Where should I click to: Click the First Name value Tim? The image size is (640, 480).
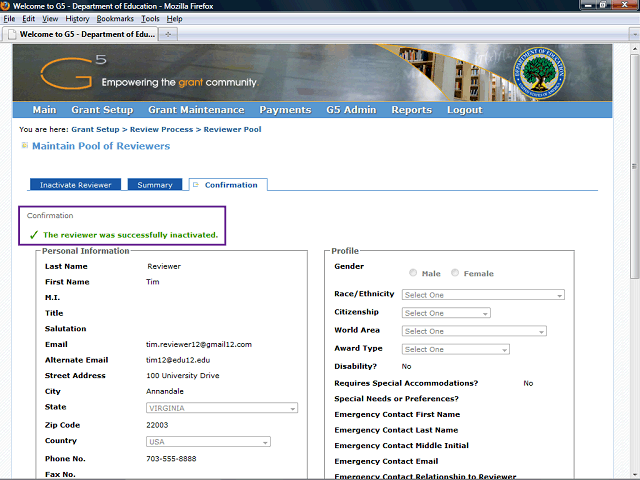pyautogui.click(x=153, y=282)
